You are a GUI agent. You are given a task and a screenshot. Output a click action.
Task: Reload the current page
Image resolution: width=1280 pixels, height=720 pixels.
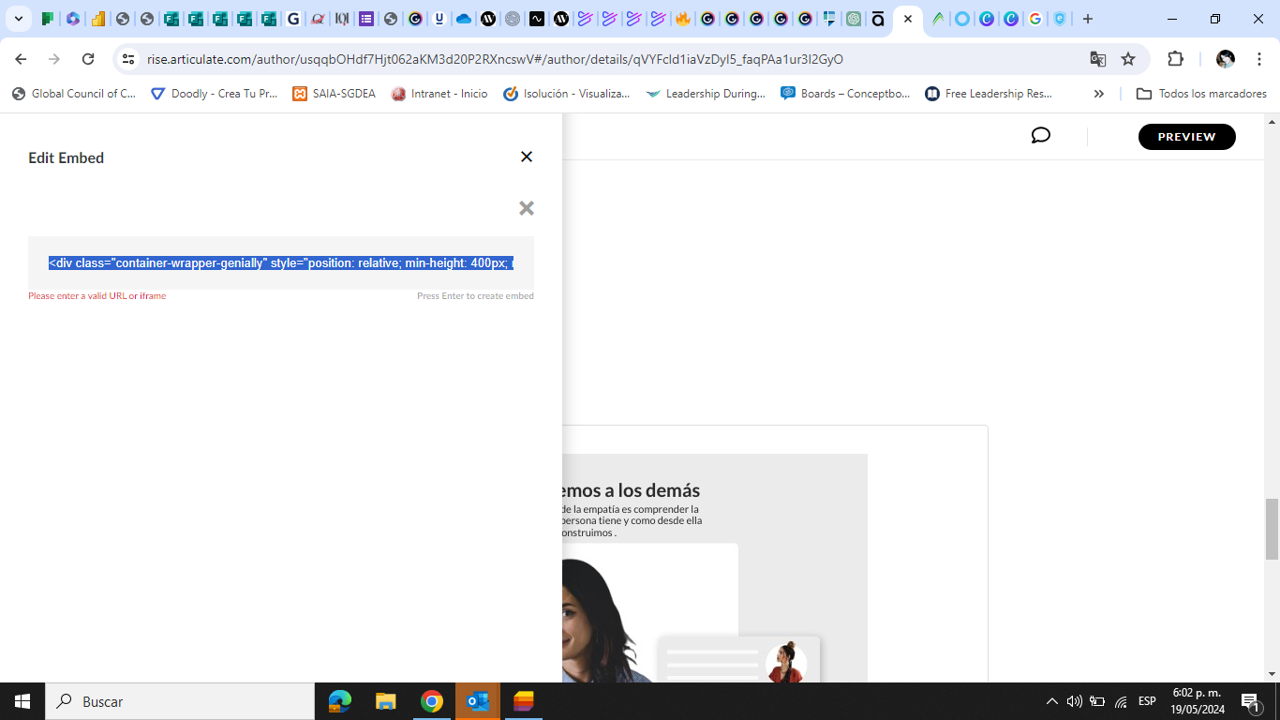click(x=88, y=59)
